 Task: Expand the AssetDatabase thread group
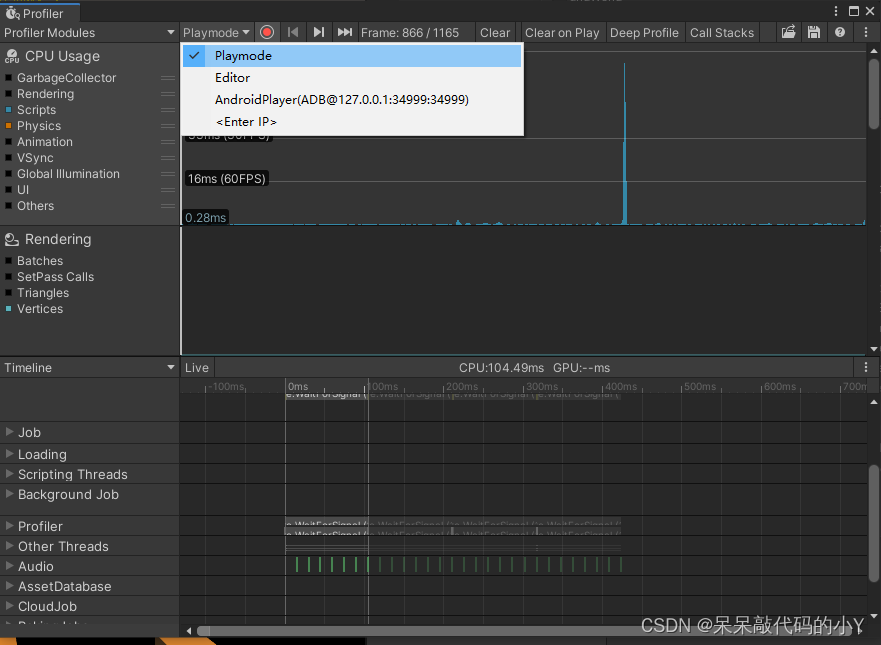pyautogui.click(x=9, y=585)
